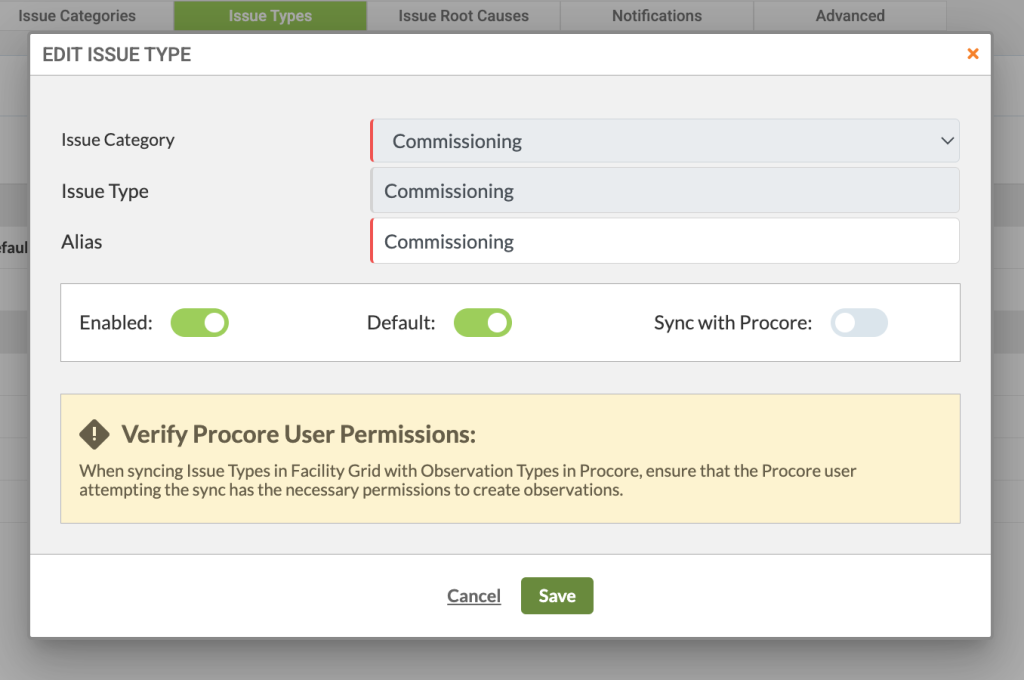Close the Edit Issue Type dialog
The height and width of the screenshot is (680, 1024).
972,54
